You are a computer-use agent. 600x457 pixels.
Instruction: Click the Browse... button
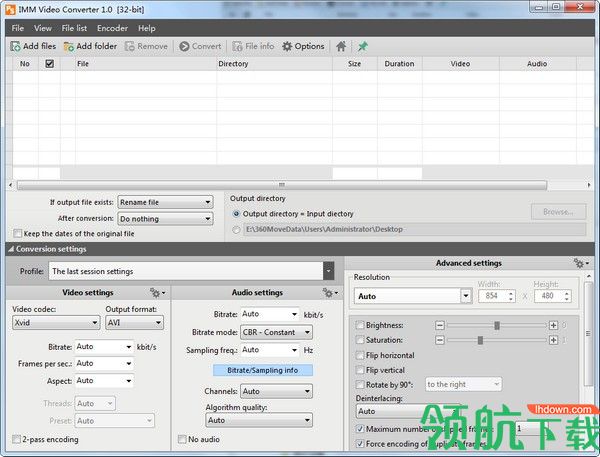(558, 212)
